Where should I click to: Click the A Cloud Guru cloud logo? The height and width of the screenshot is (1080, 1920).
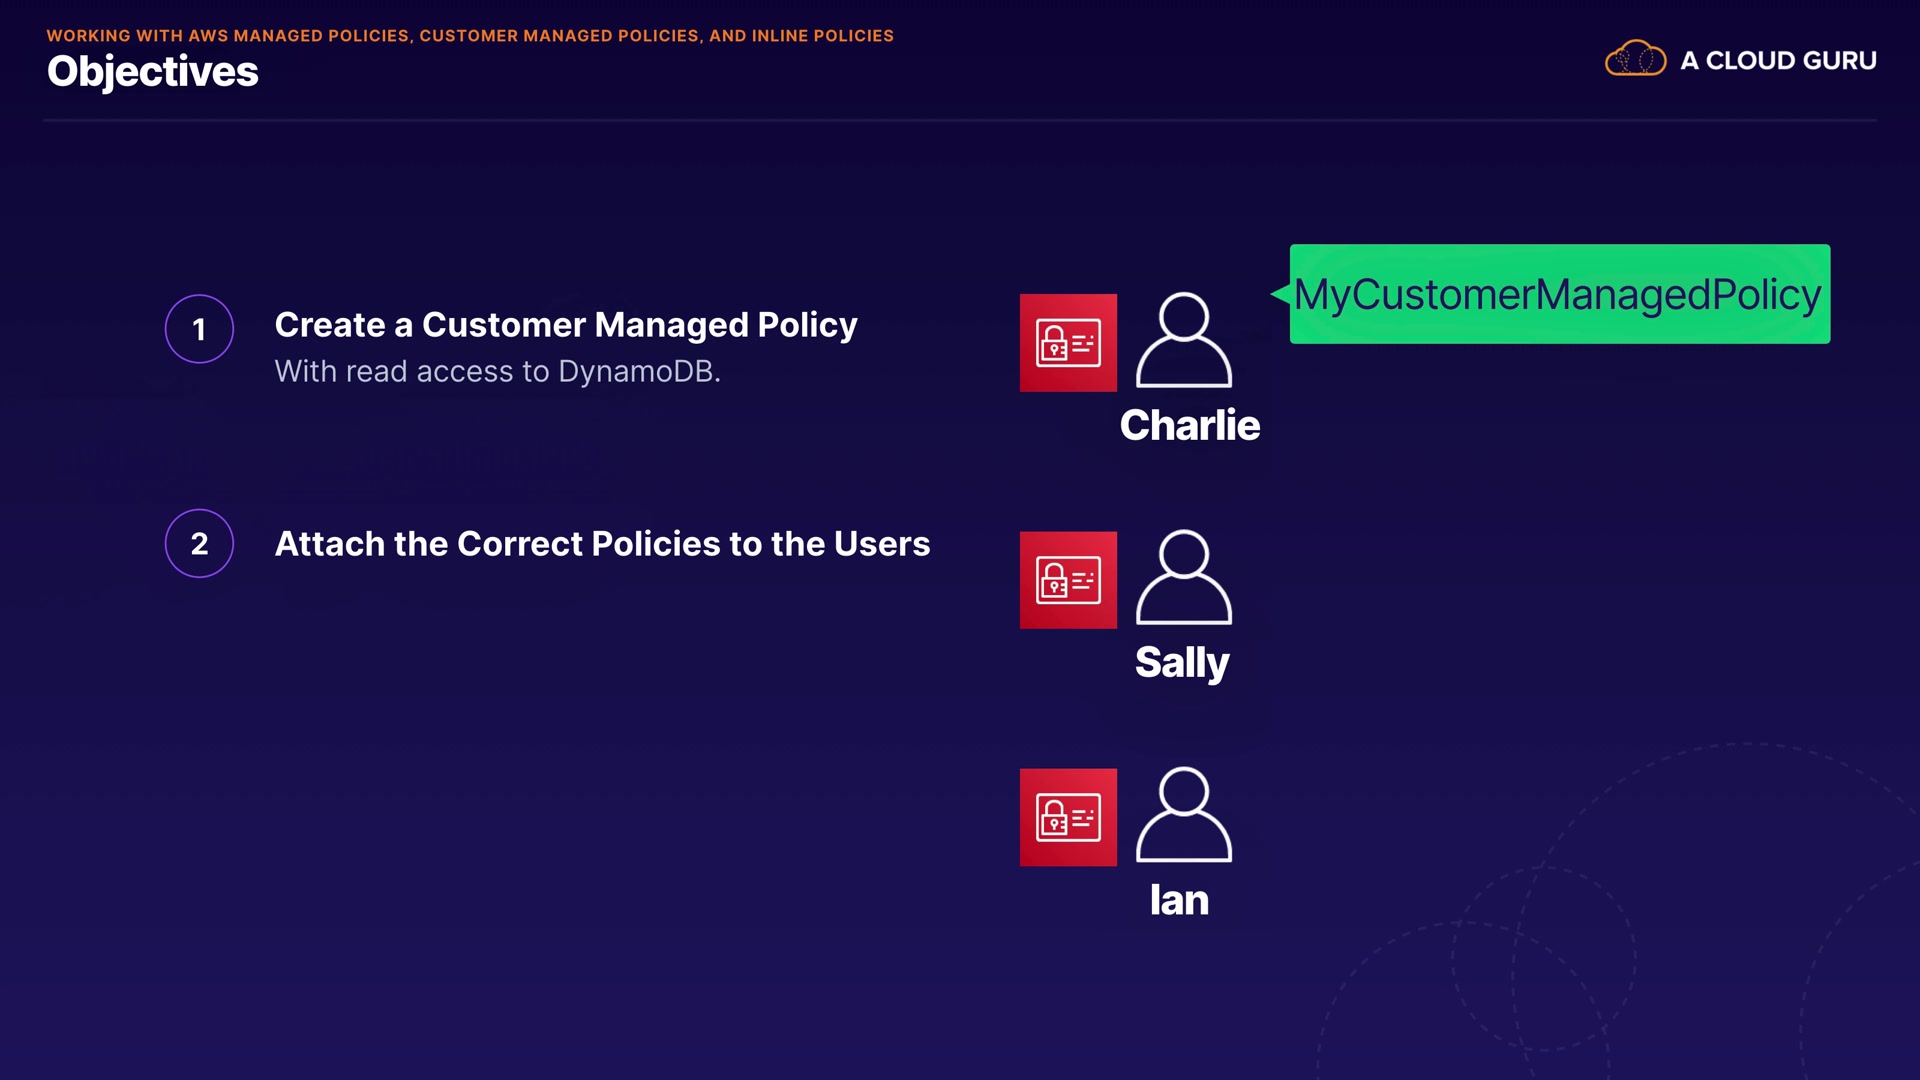(1635, 59)
